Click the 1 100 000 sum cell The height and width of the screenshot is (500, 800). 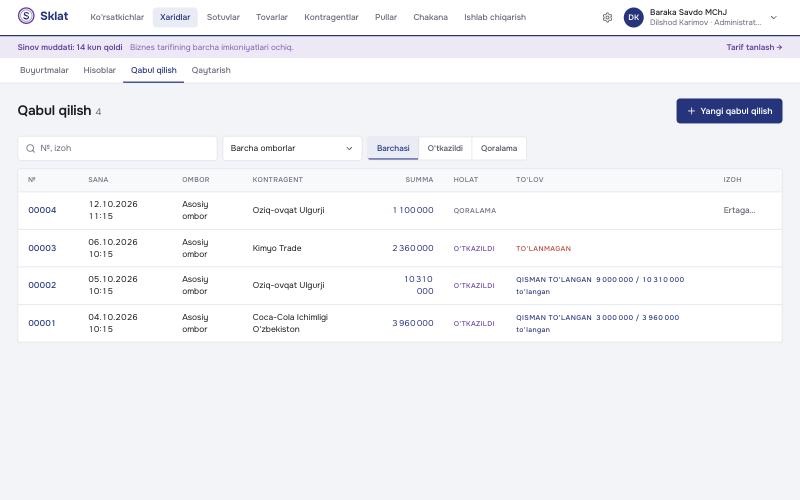coord(413,210)
